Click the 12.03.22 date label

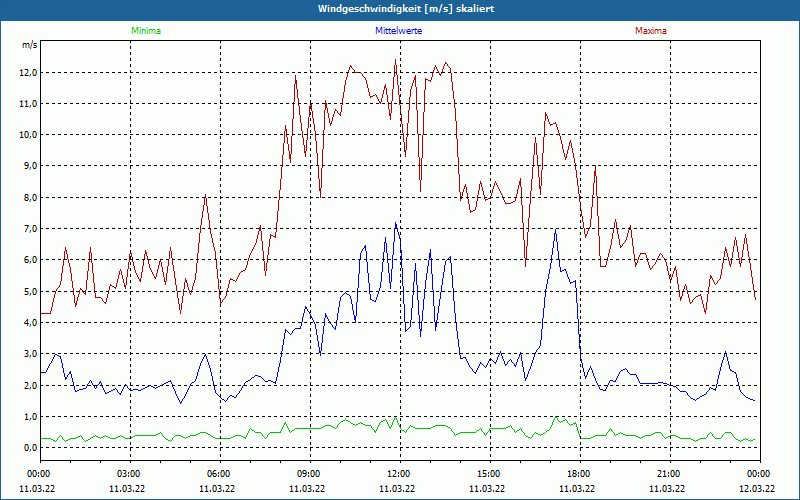pos(757,488)
